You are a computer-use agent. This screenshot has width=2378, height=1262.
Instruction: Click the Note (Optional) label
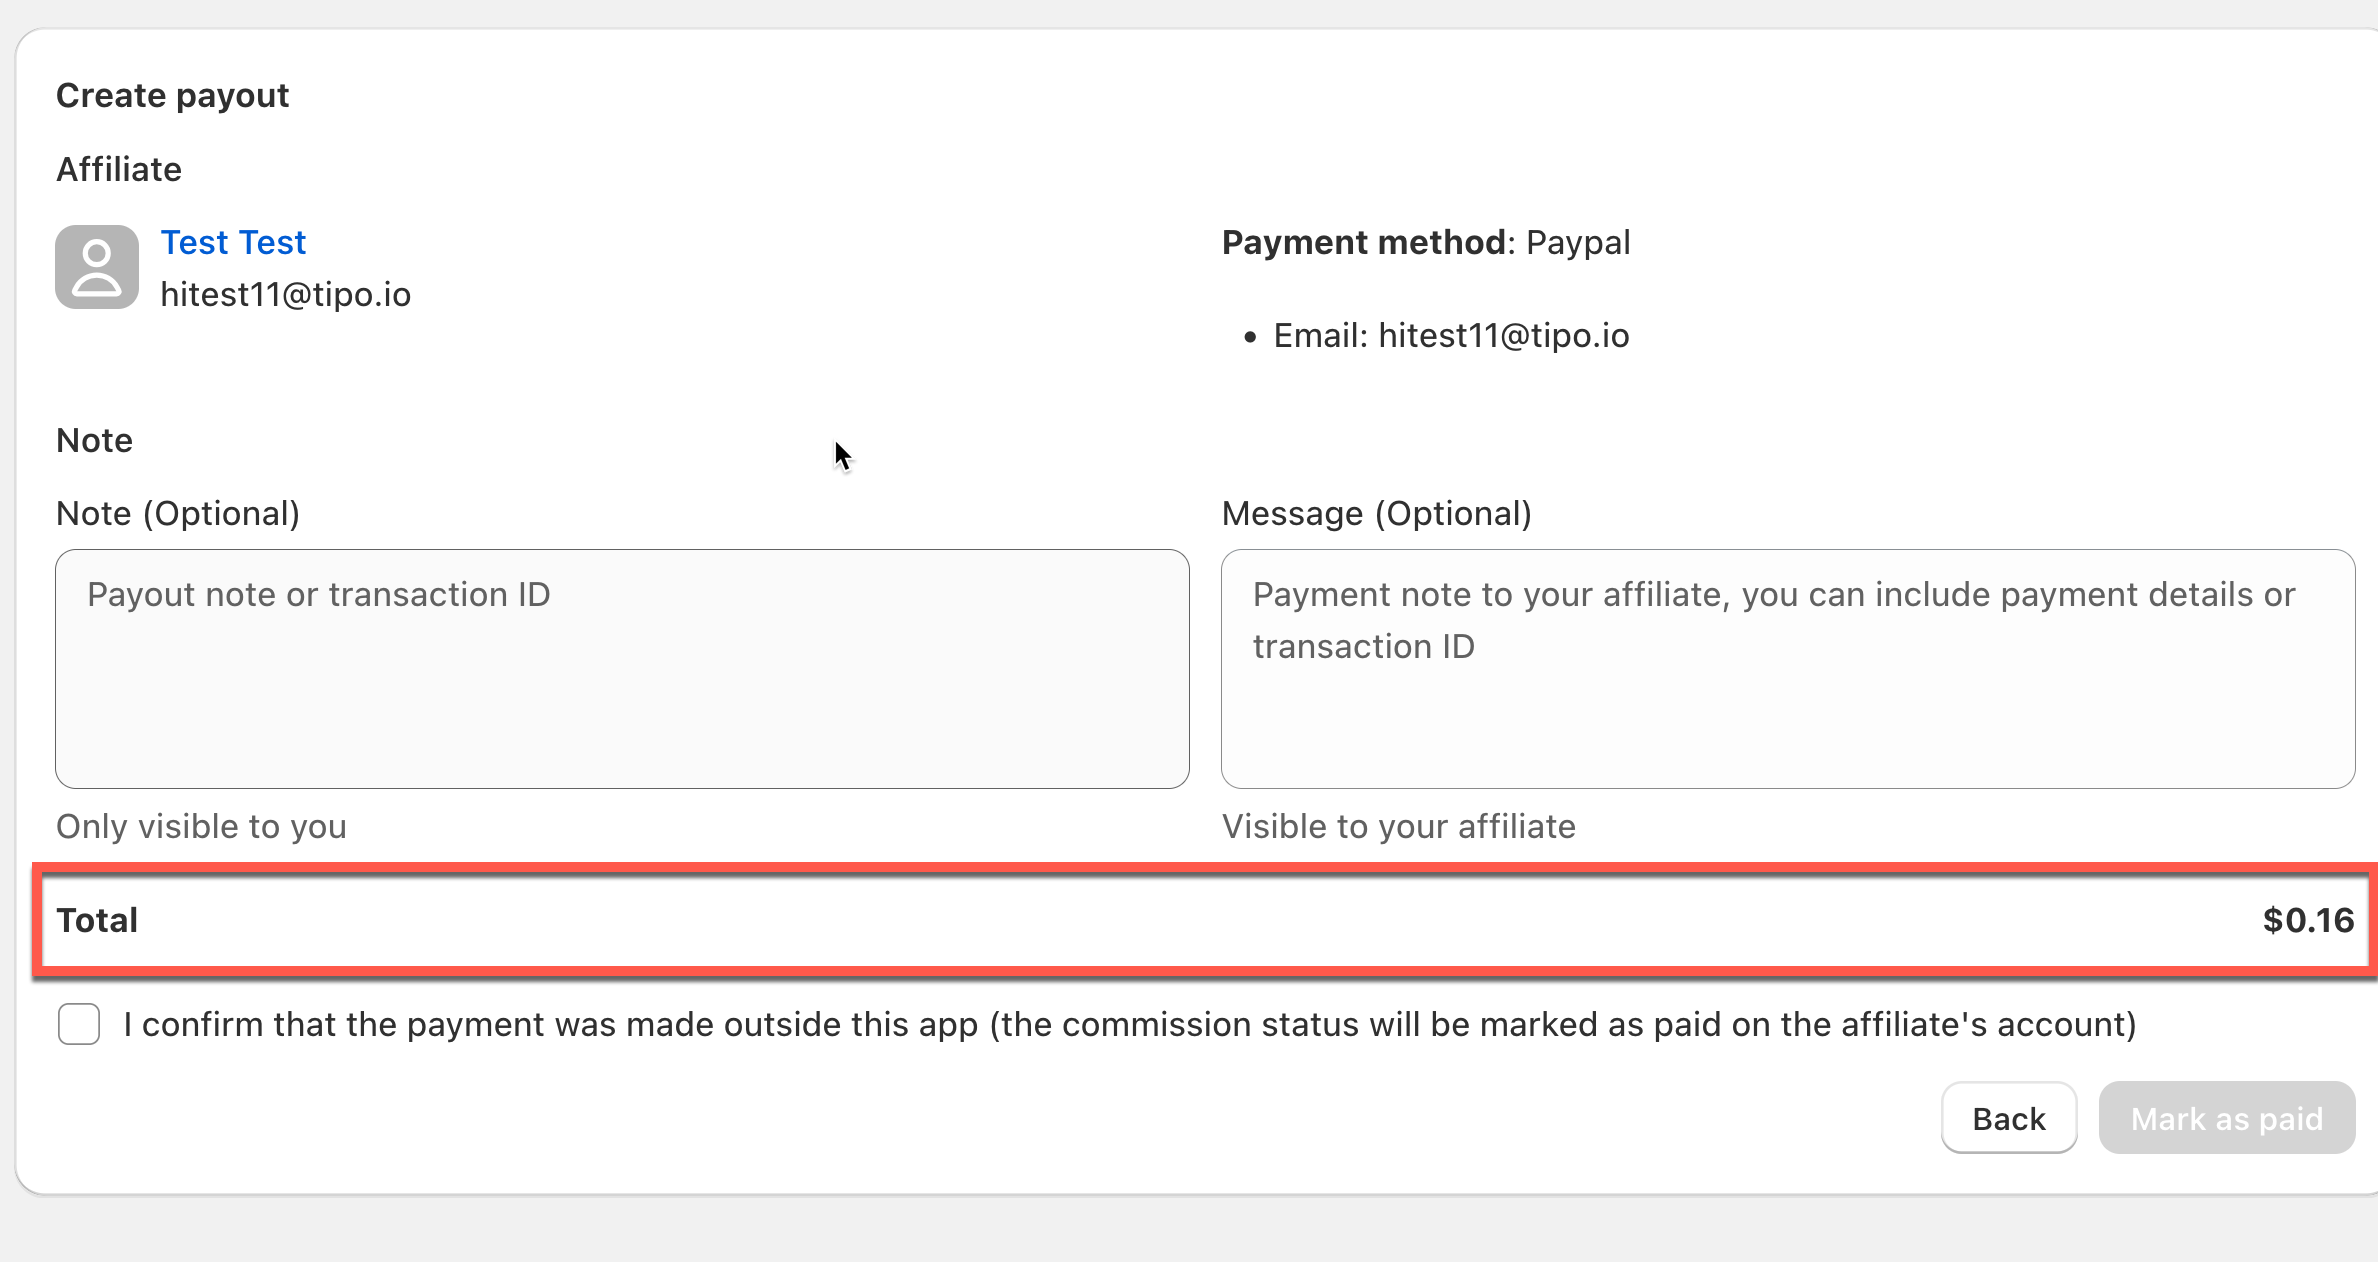click(x=178, y=514)
